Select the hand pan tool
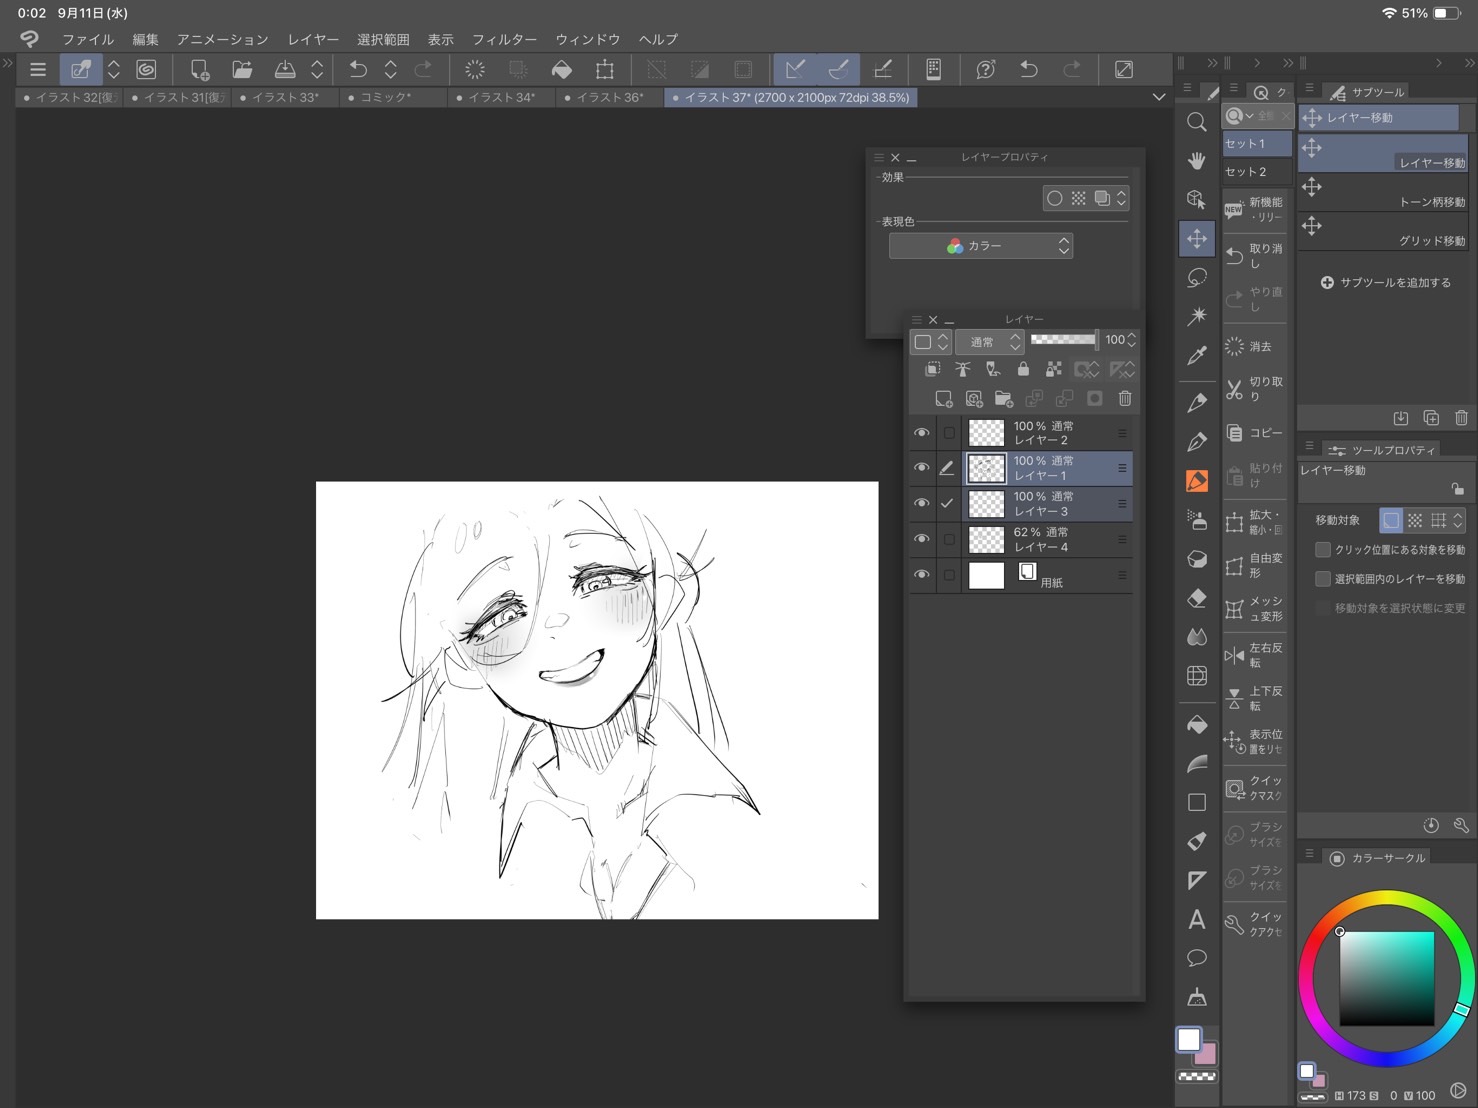The width and height of the screenshot is (1478, 1108). (x=1196, y=161)
